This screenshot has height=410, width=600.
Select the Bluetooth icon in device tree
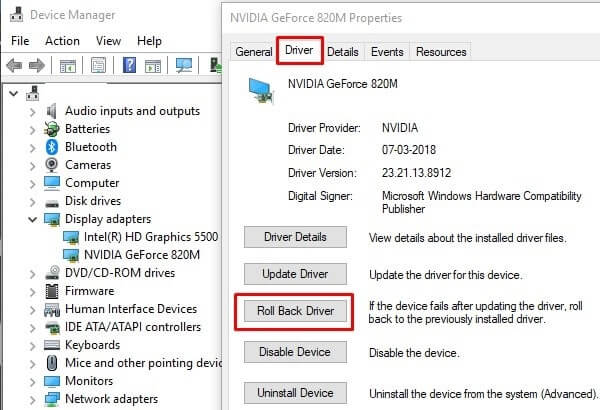(x=52, y=147)
